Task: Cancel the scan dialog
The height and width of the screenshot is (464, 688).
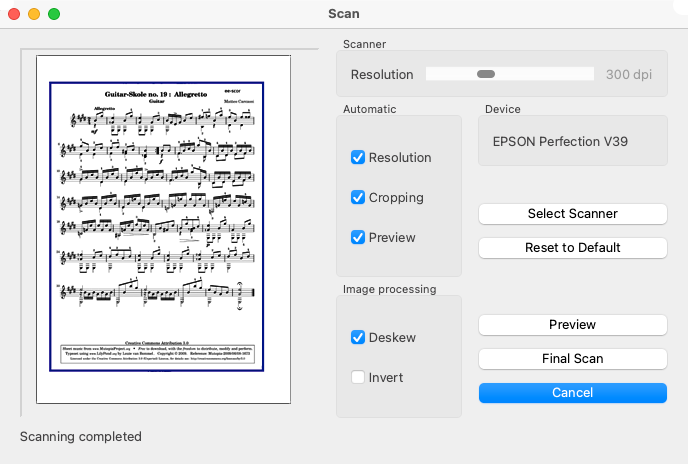Action: [573, 392]
